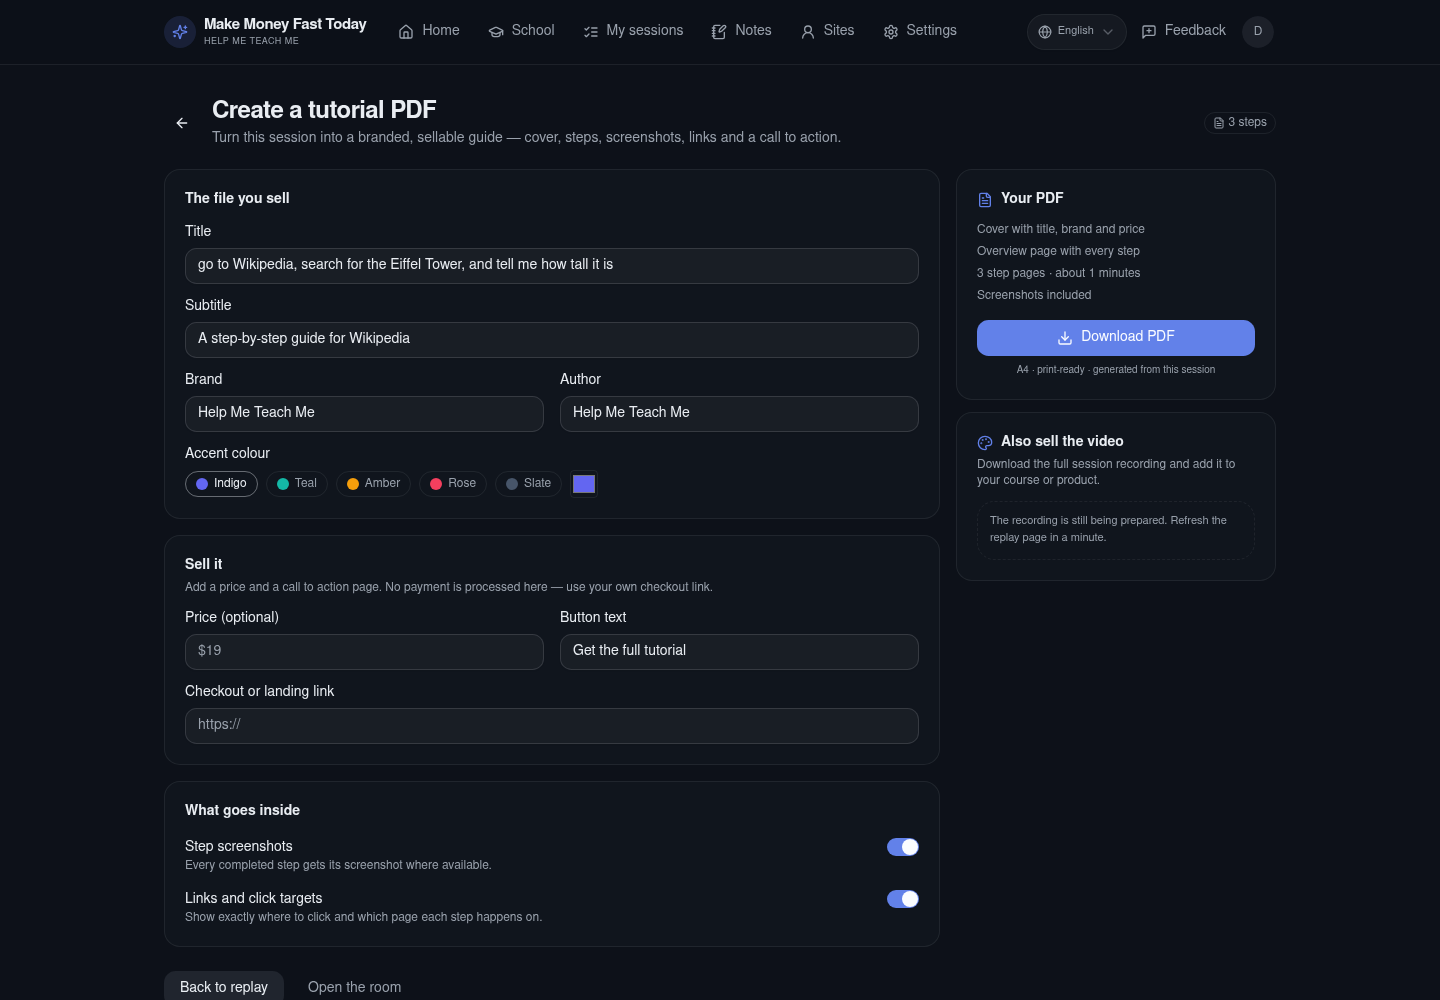The width and height of the screenshot is (1440, 1000).
Task: Open the English language dropdown
Action: point(1076,32)
